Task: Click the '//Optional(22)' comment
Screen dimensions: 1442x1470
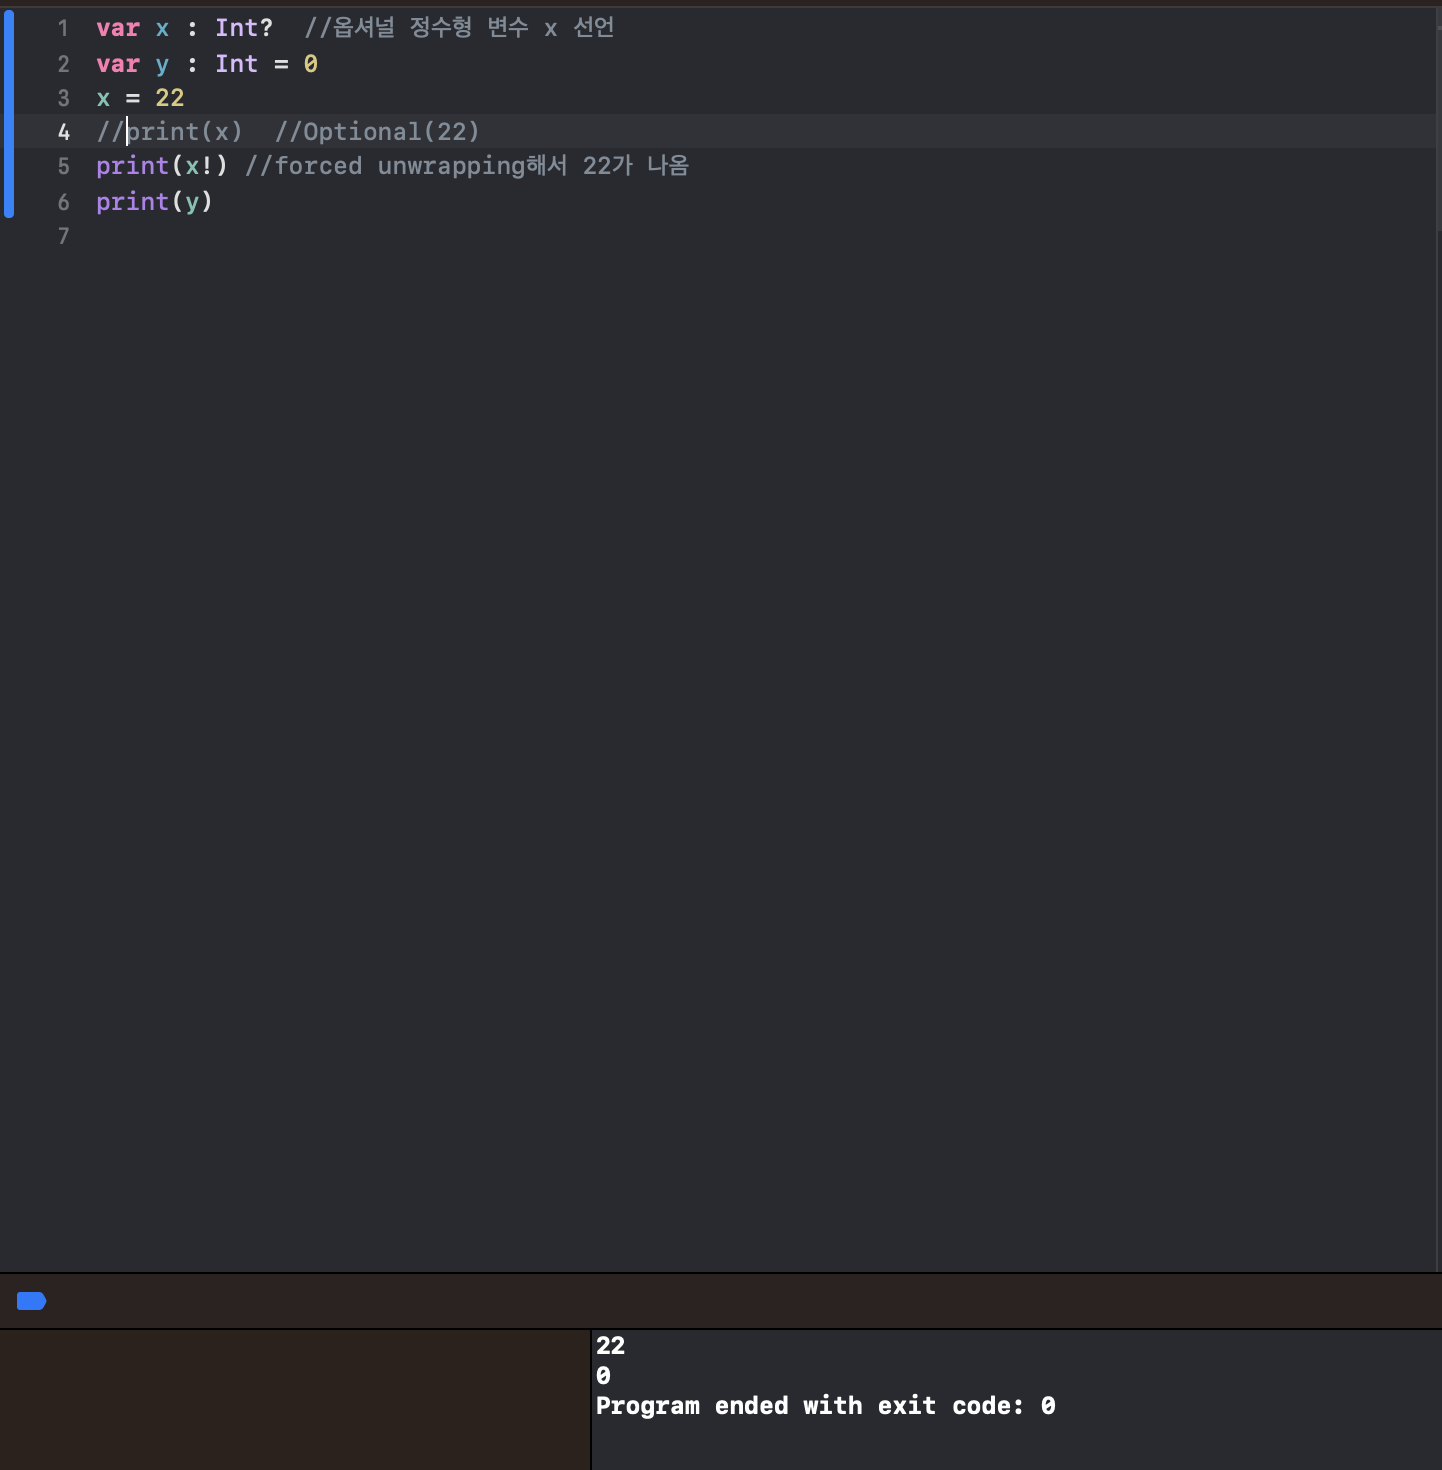Action: [378, 132]
